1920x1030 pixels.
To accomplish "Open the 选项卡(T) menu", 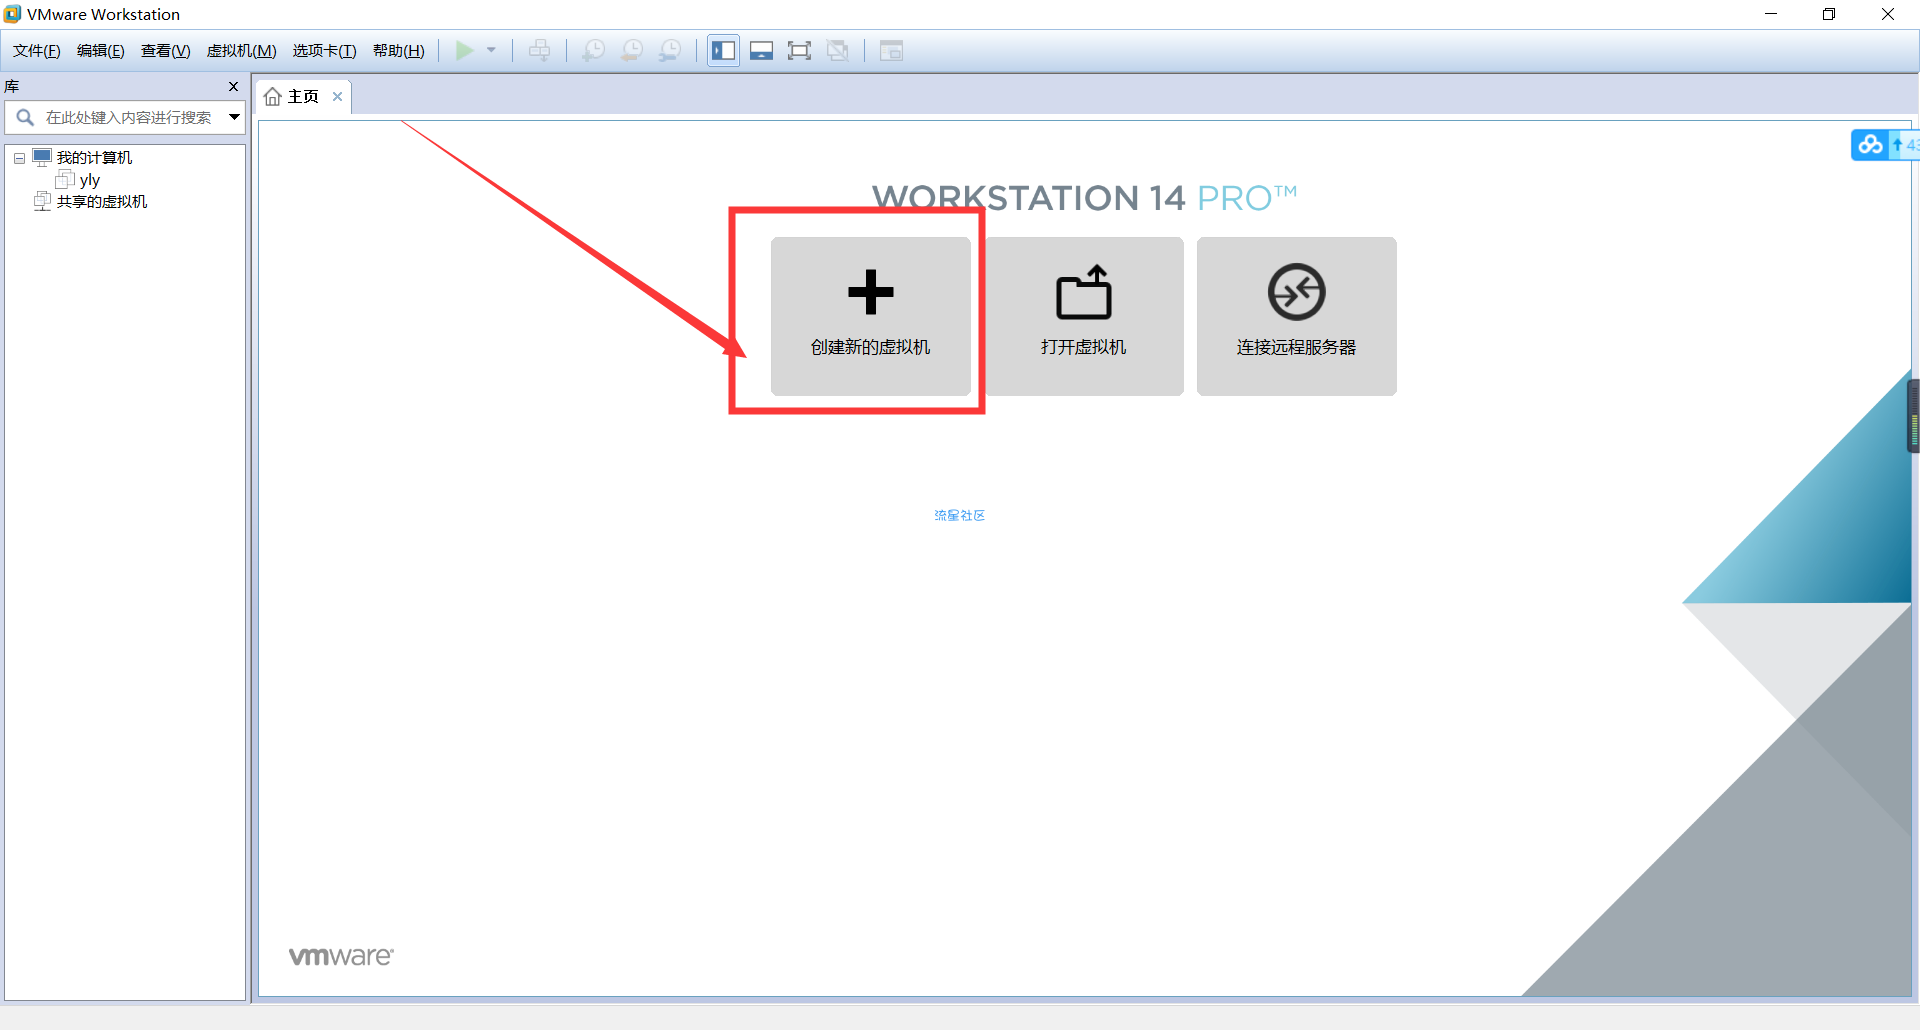I will click(325, 51).
